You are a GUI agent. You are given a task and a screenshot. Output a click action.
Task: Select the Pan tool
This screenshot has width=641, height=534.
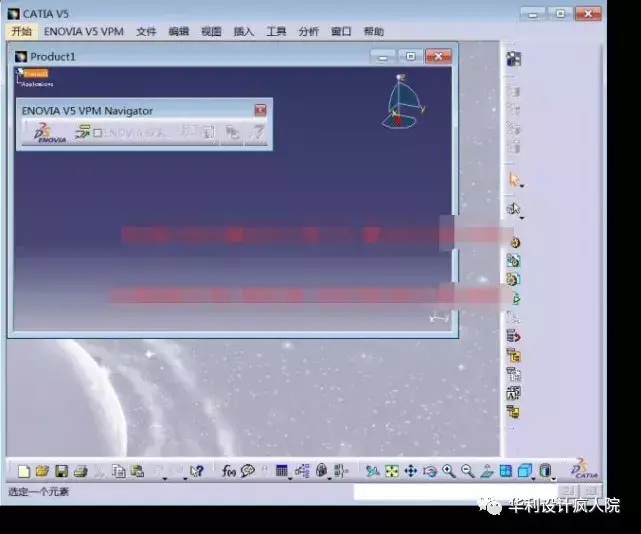[411, 471]
